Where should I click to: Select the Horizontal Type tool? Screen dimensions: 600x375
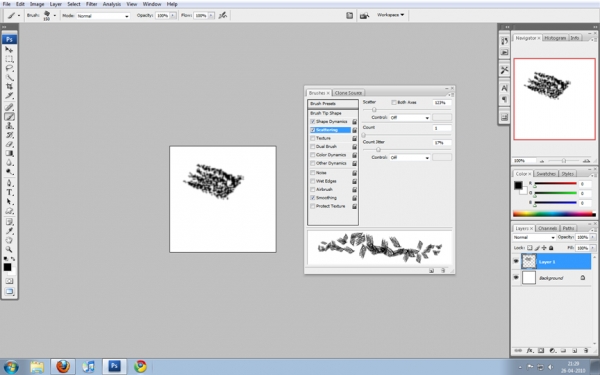[9, 192]
